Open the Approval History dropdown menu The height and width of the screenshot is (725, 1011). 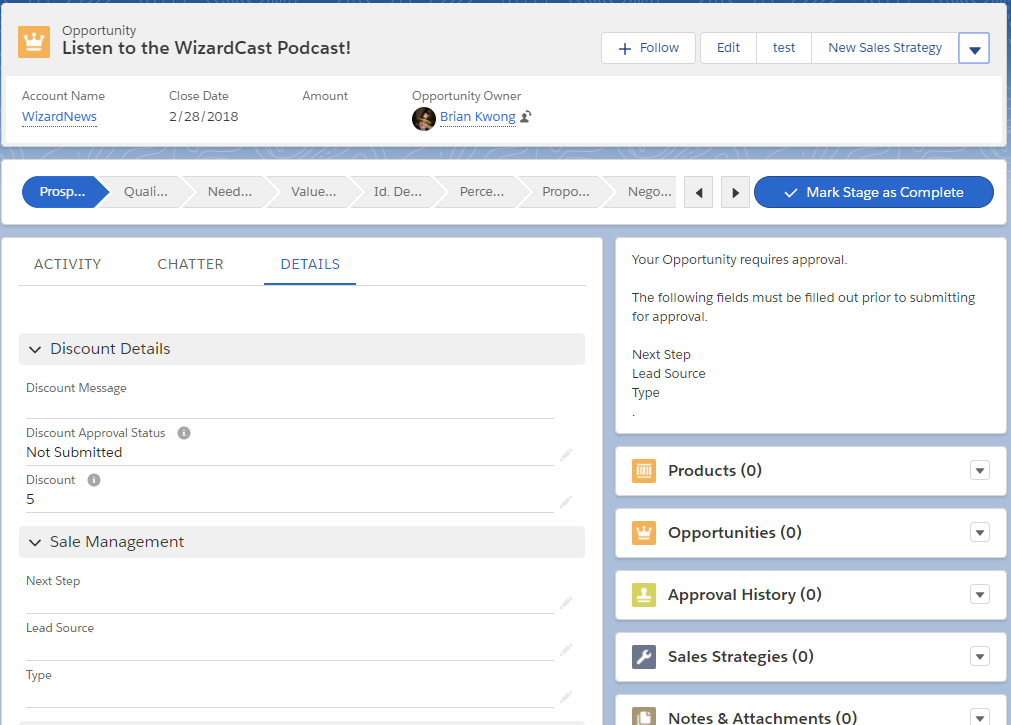point(979,594)
